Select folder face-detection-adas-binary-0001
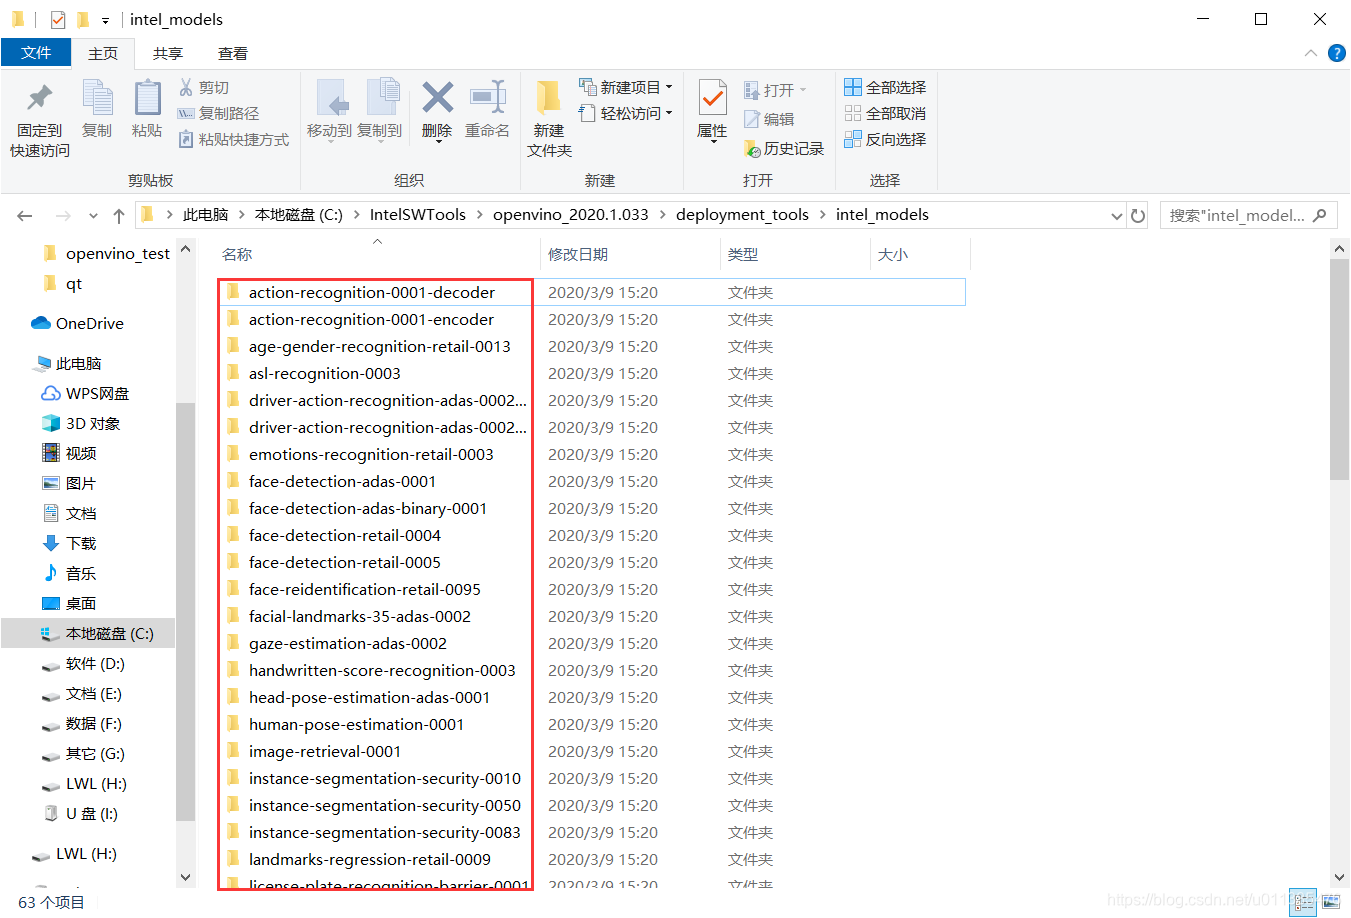The height and width of the screenshot is (918, 1351). click(368, 509)
